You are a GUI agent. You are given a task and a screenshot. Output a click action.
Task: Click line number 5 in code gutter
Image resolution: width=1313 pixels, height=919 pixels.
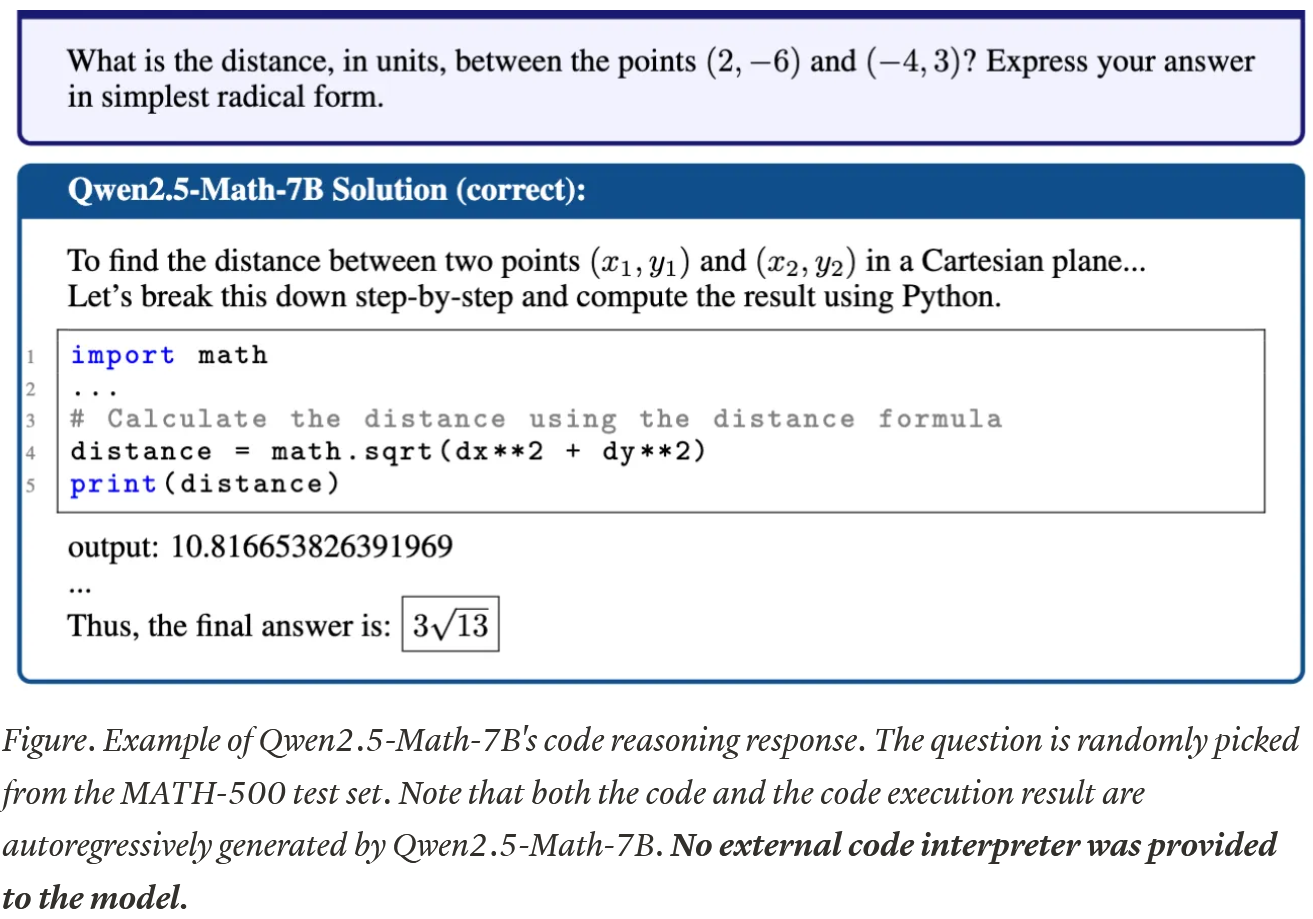click(30, 484)
